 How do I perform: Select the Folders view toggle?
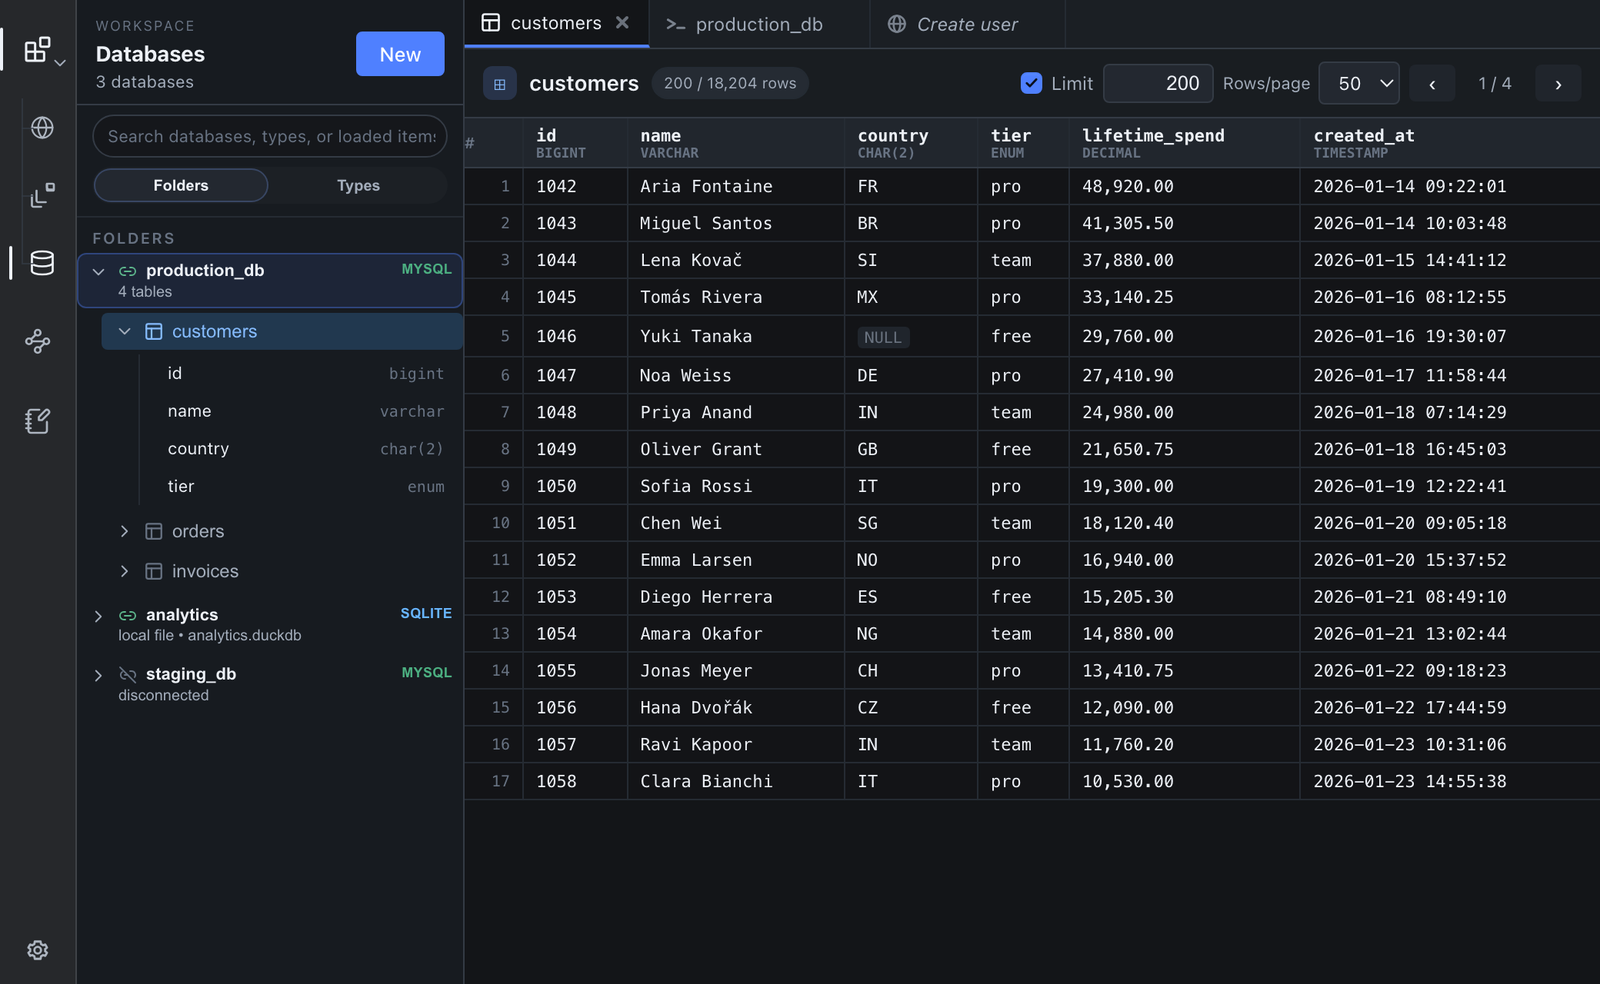(181, 186)
